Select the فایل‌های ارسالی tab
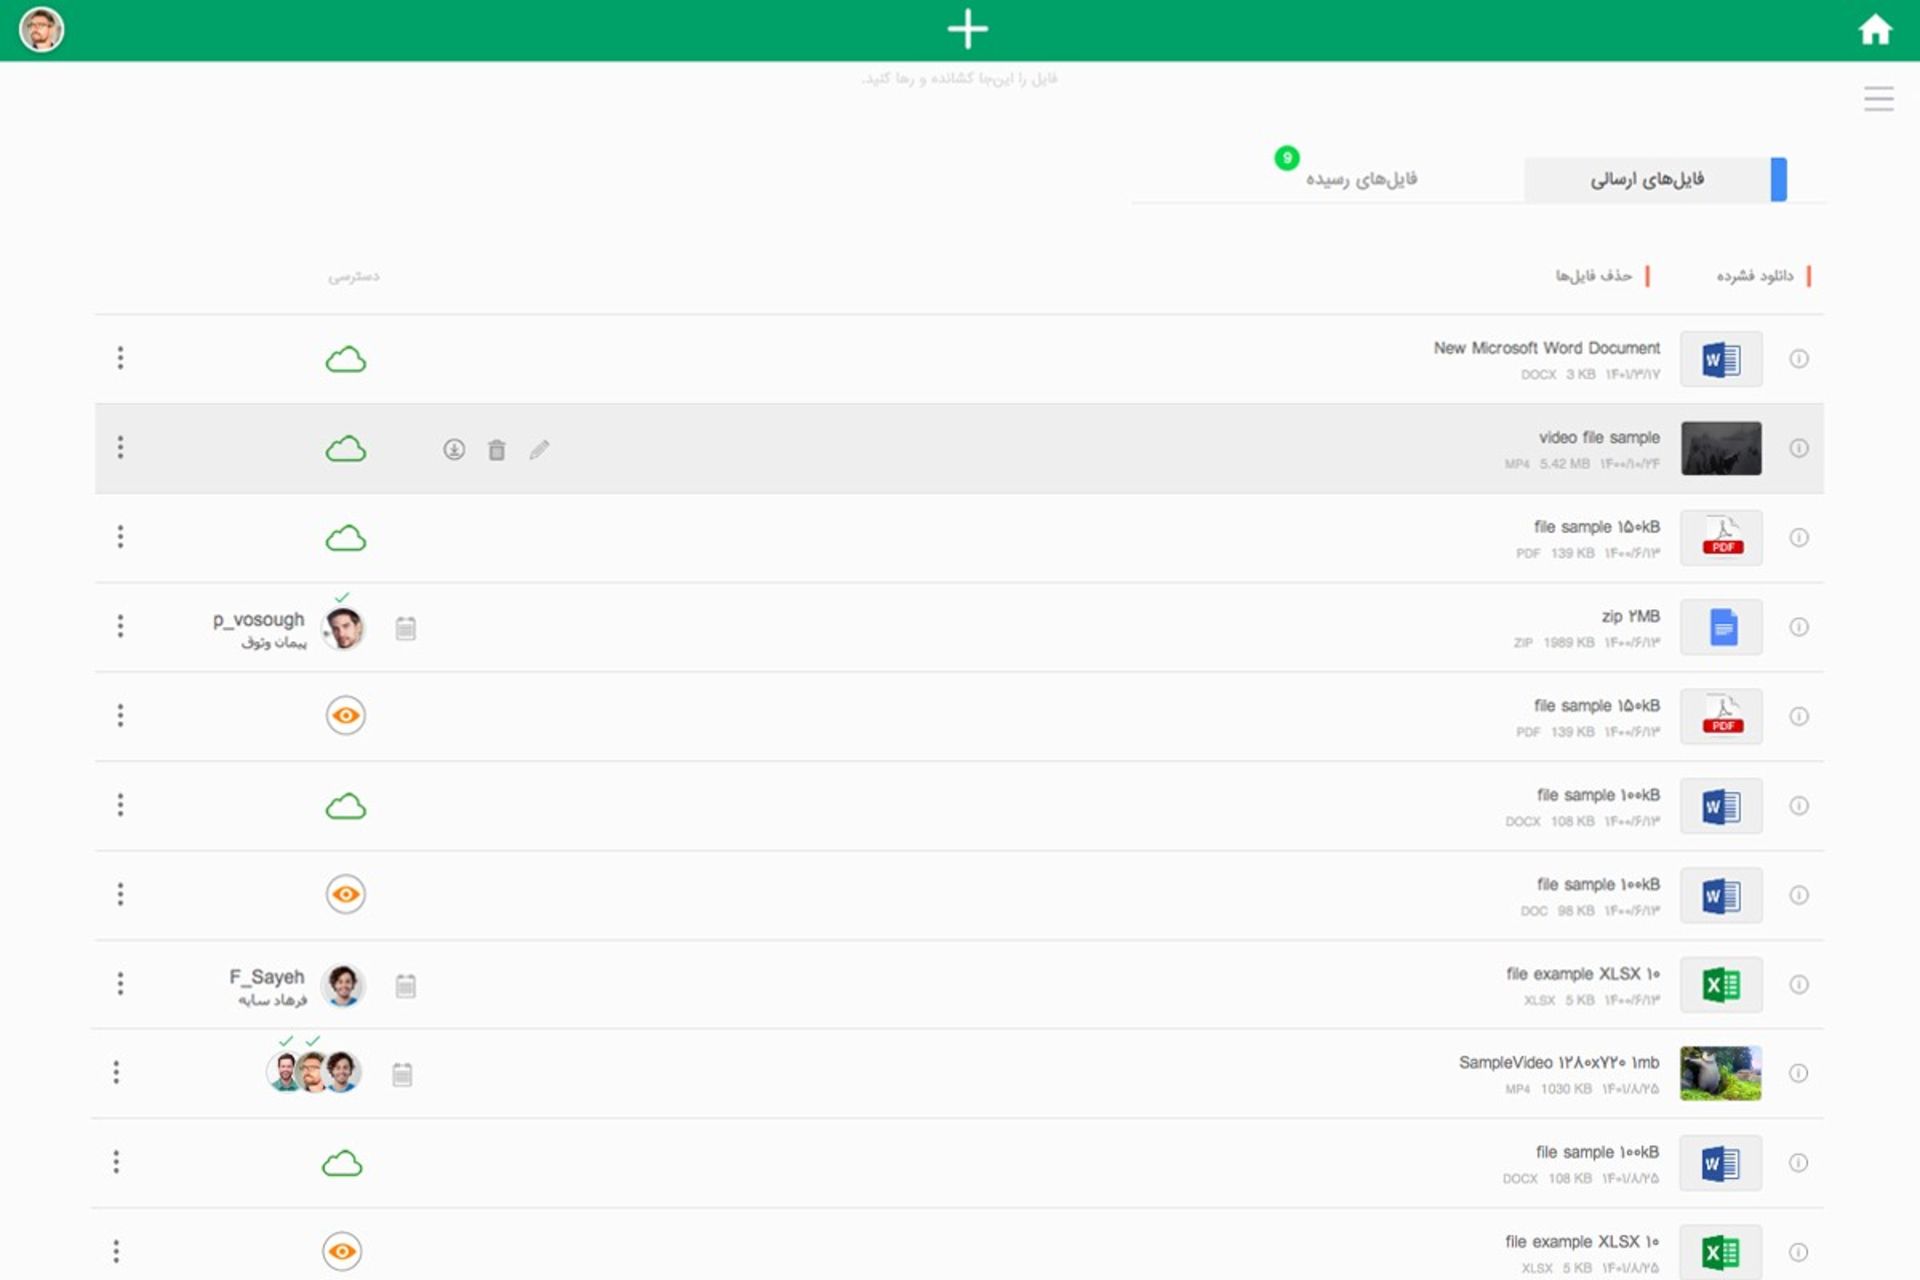Image resolution: width=1920 pixels, height=1280 pixels. tap(1647, 179)
